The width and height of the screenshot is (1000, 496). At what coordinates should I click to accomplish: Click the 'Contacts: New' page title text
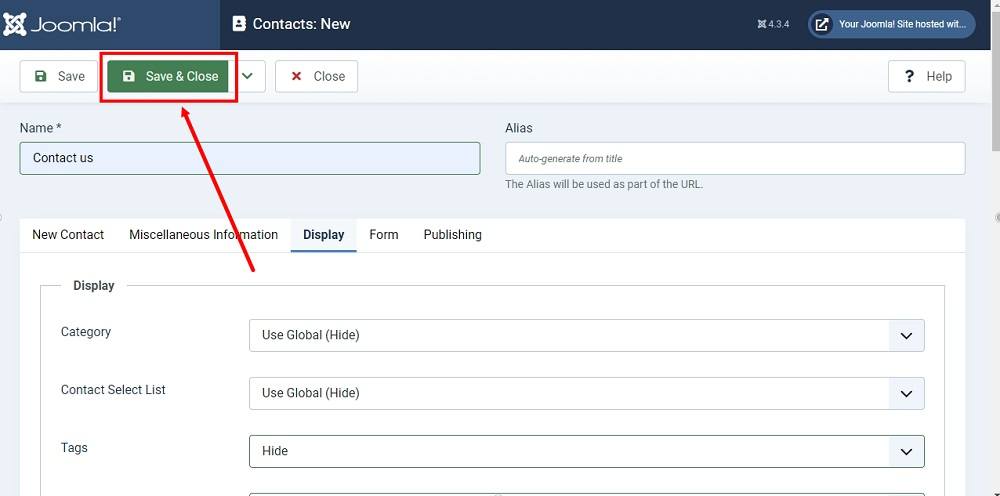point(302,24)
